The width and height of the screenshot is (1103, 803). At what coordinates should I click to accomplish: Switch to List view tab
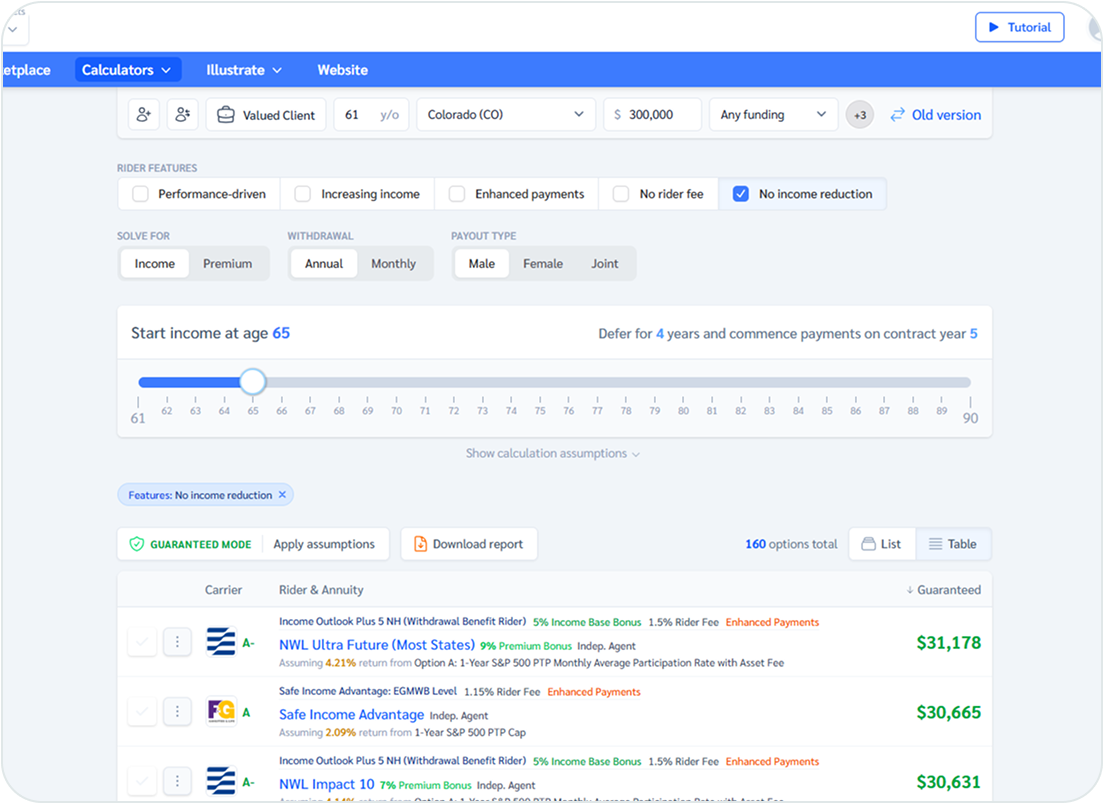pos(882,544)
